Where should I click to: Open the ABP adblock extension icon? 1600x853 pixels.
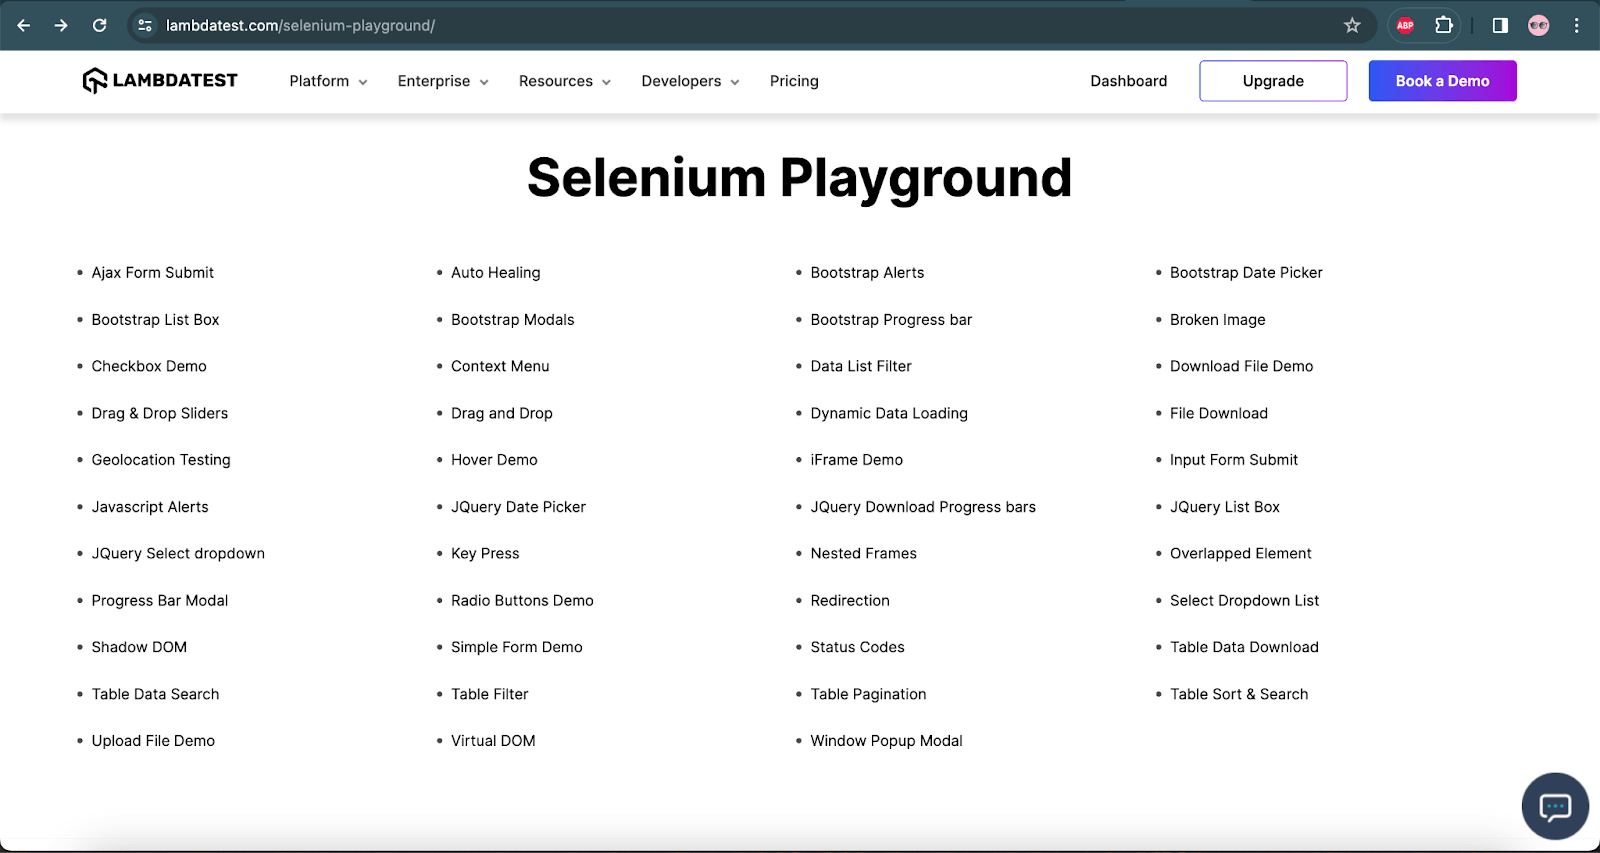point(1405,25)
